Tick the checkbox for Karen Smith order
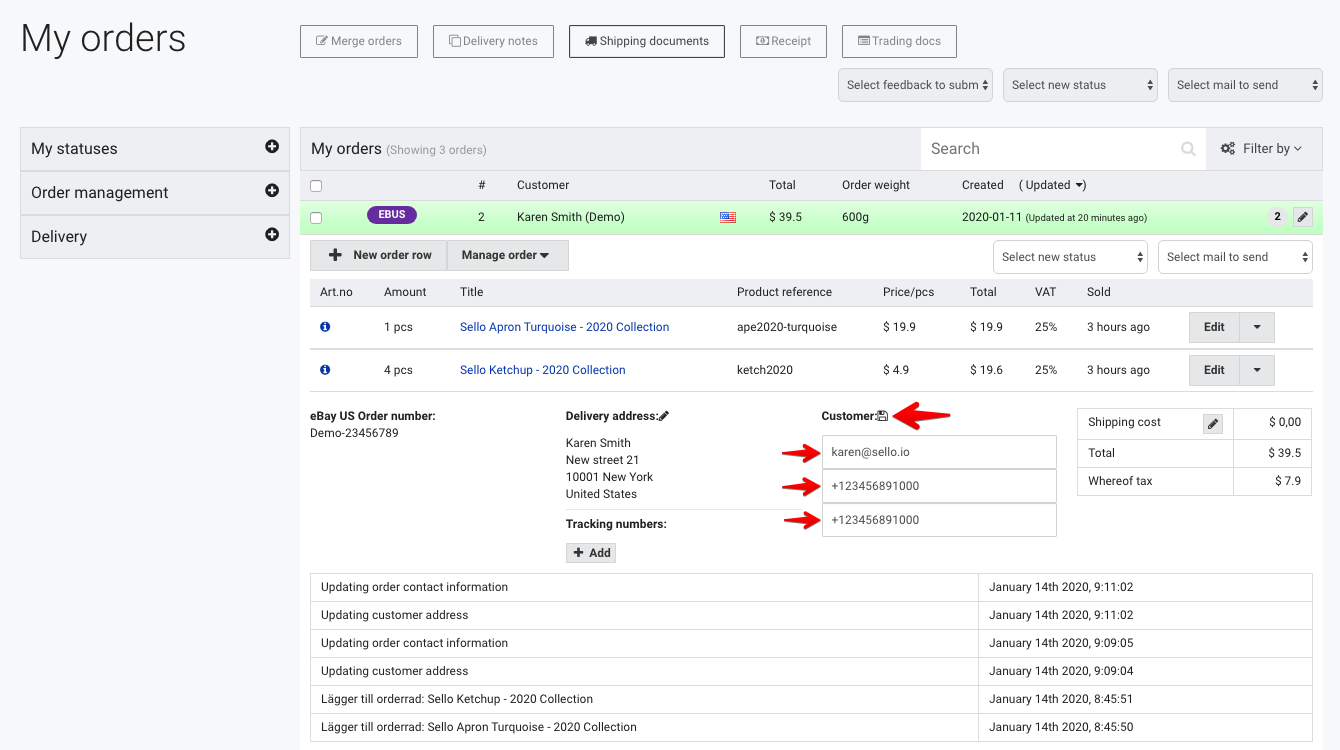 (x=316, y=217)
